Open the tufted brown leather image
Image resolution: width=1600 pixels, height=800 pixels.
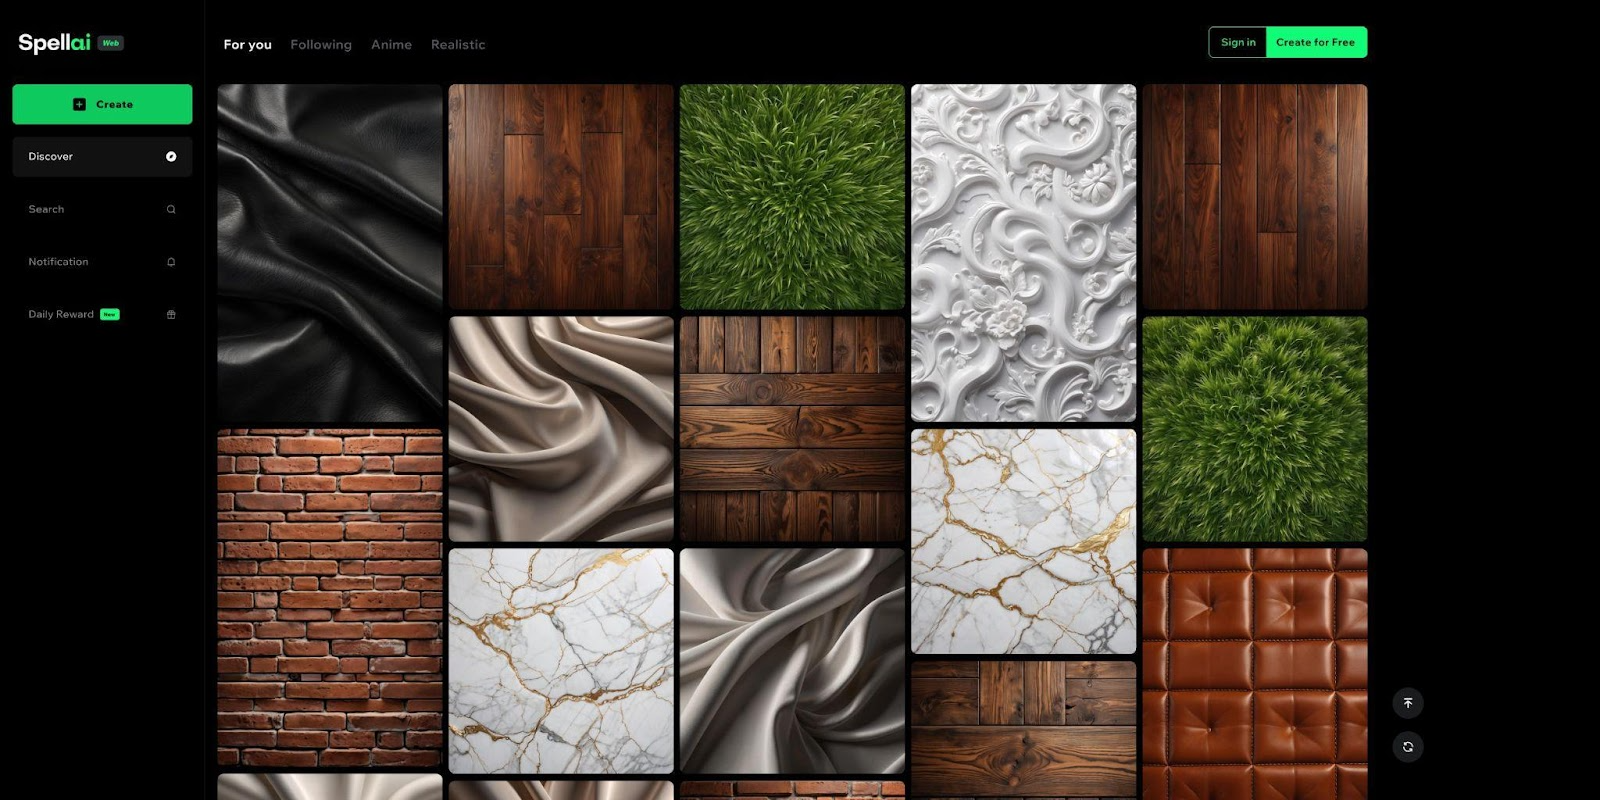click(1254, 672)
